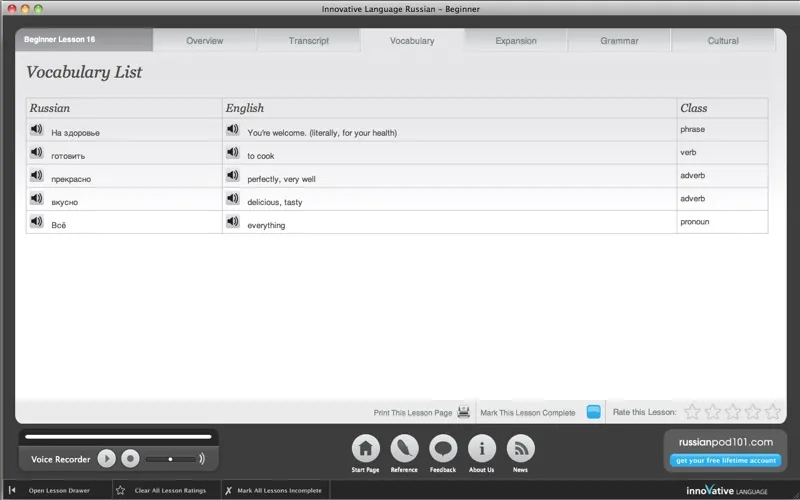Image resolution: width=800 pixels, height=500 pixels.
Task: Open the Feedback speech bubble icon
Action: 443,449
